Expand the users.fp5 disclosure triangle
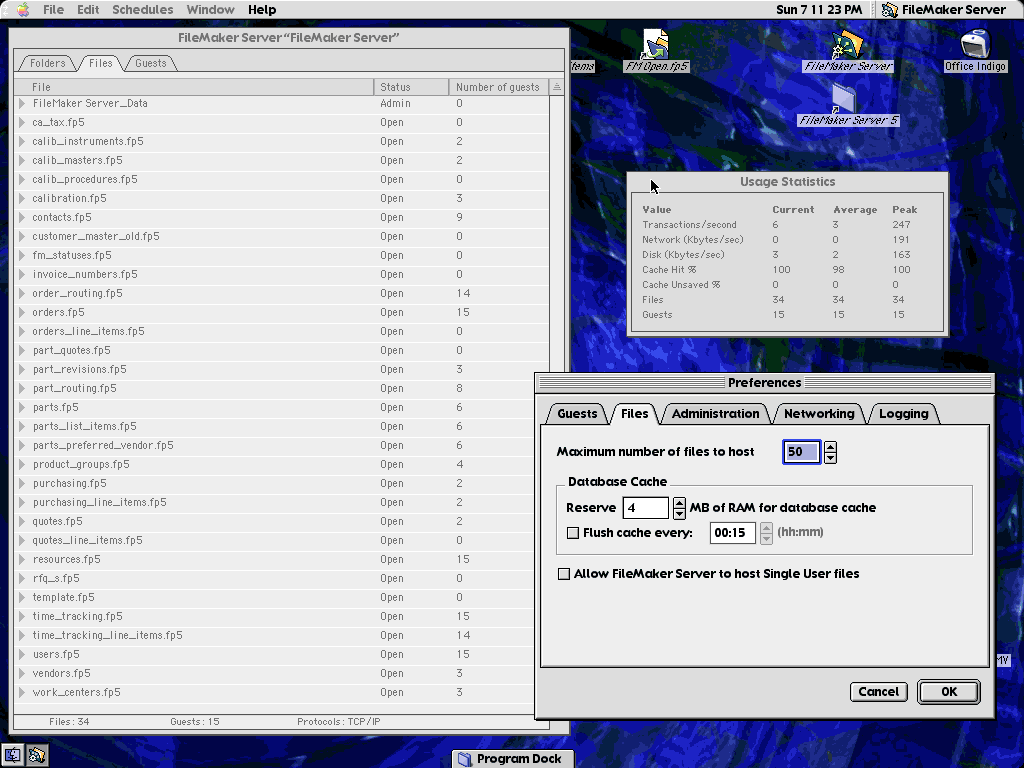 pyautogui.click(x=22, y=654)
